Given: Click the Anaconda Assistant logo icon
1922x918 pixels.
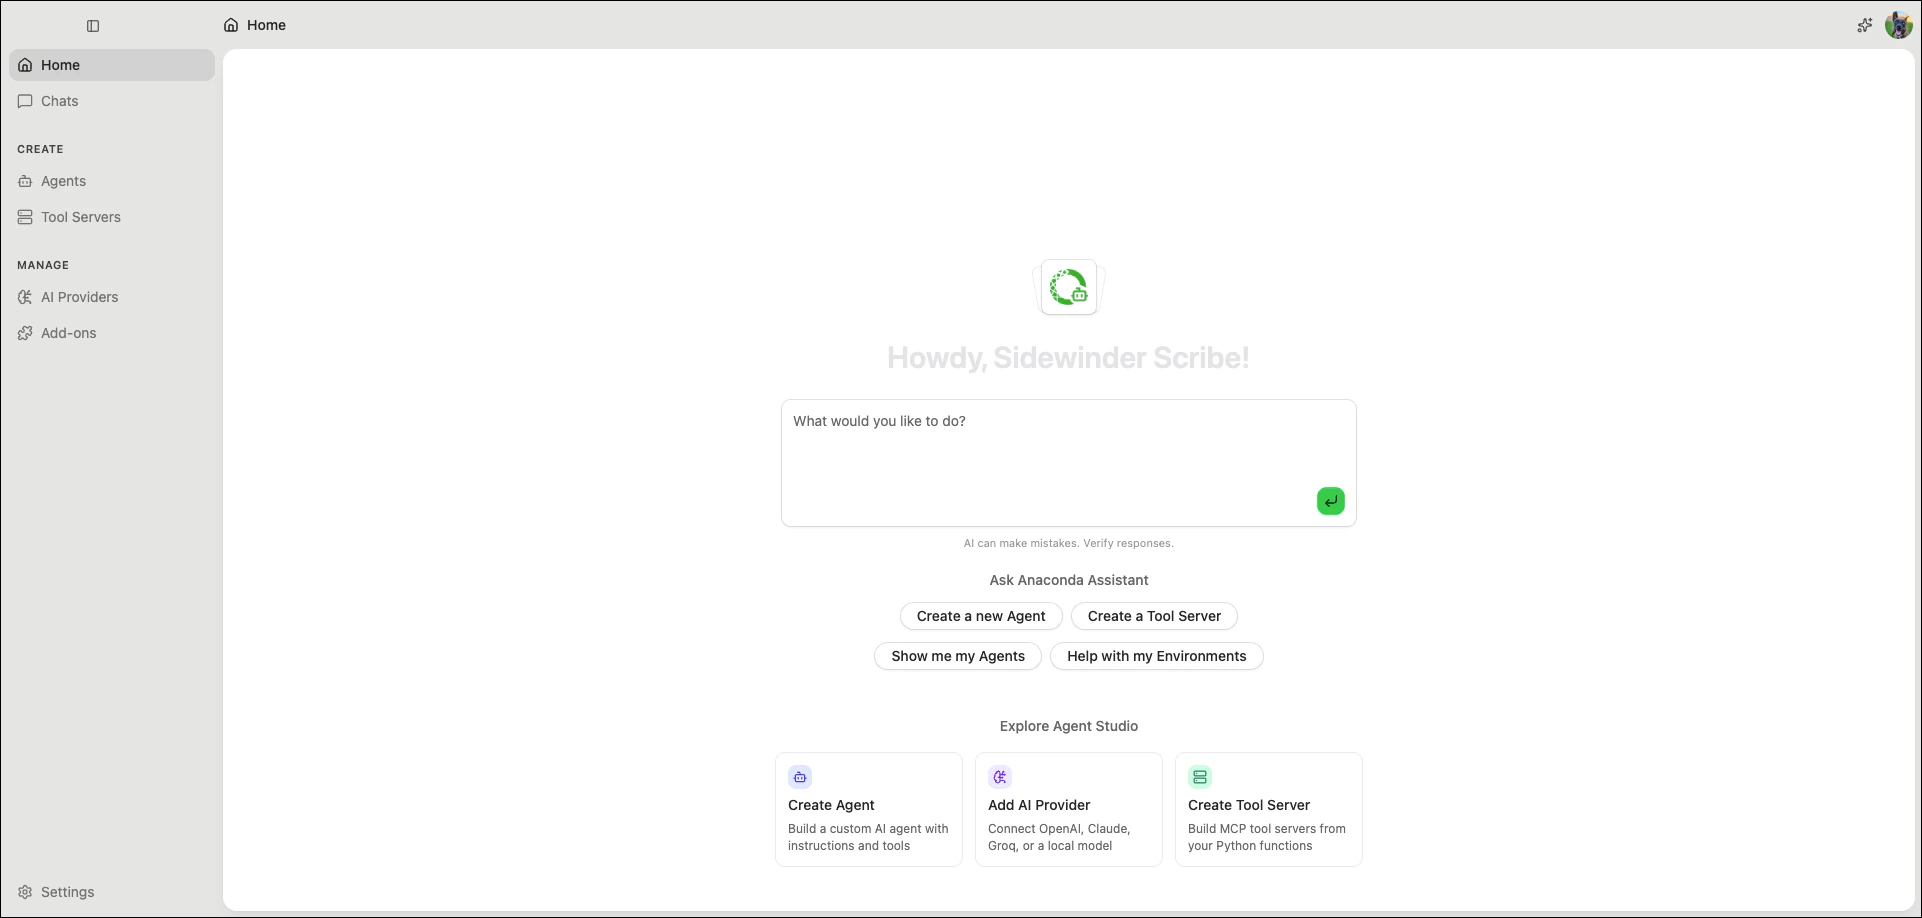Looking at the screenshot, I should [x=1069, y=287].
